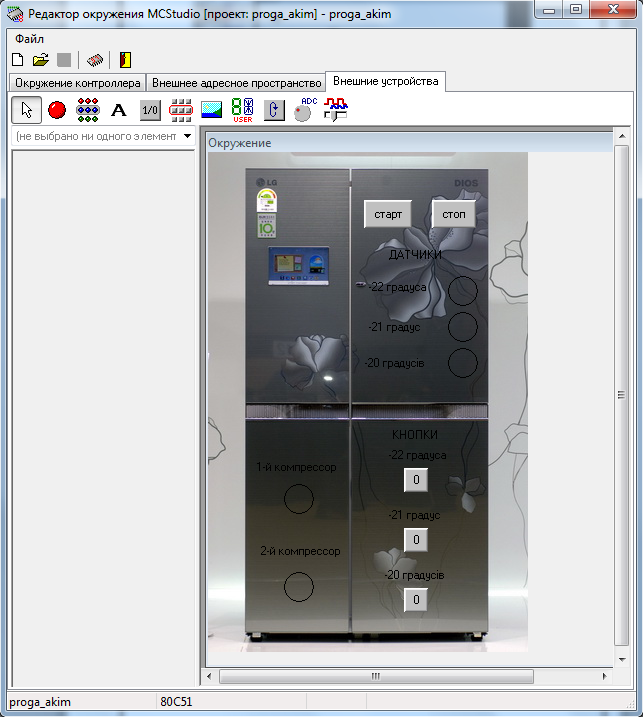Click the horizontal scrollbar thumb
This screenshot has width=643, height=717.
(376, 676)
